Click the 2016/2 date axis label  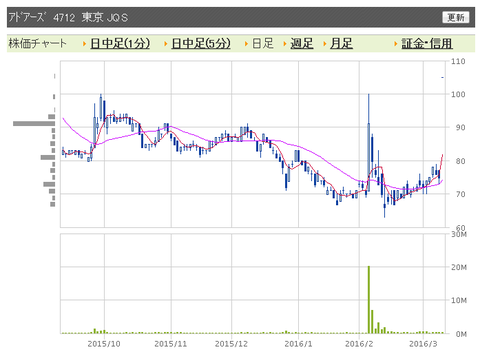tap(359, 344)
